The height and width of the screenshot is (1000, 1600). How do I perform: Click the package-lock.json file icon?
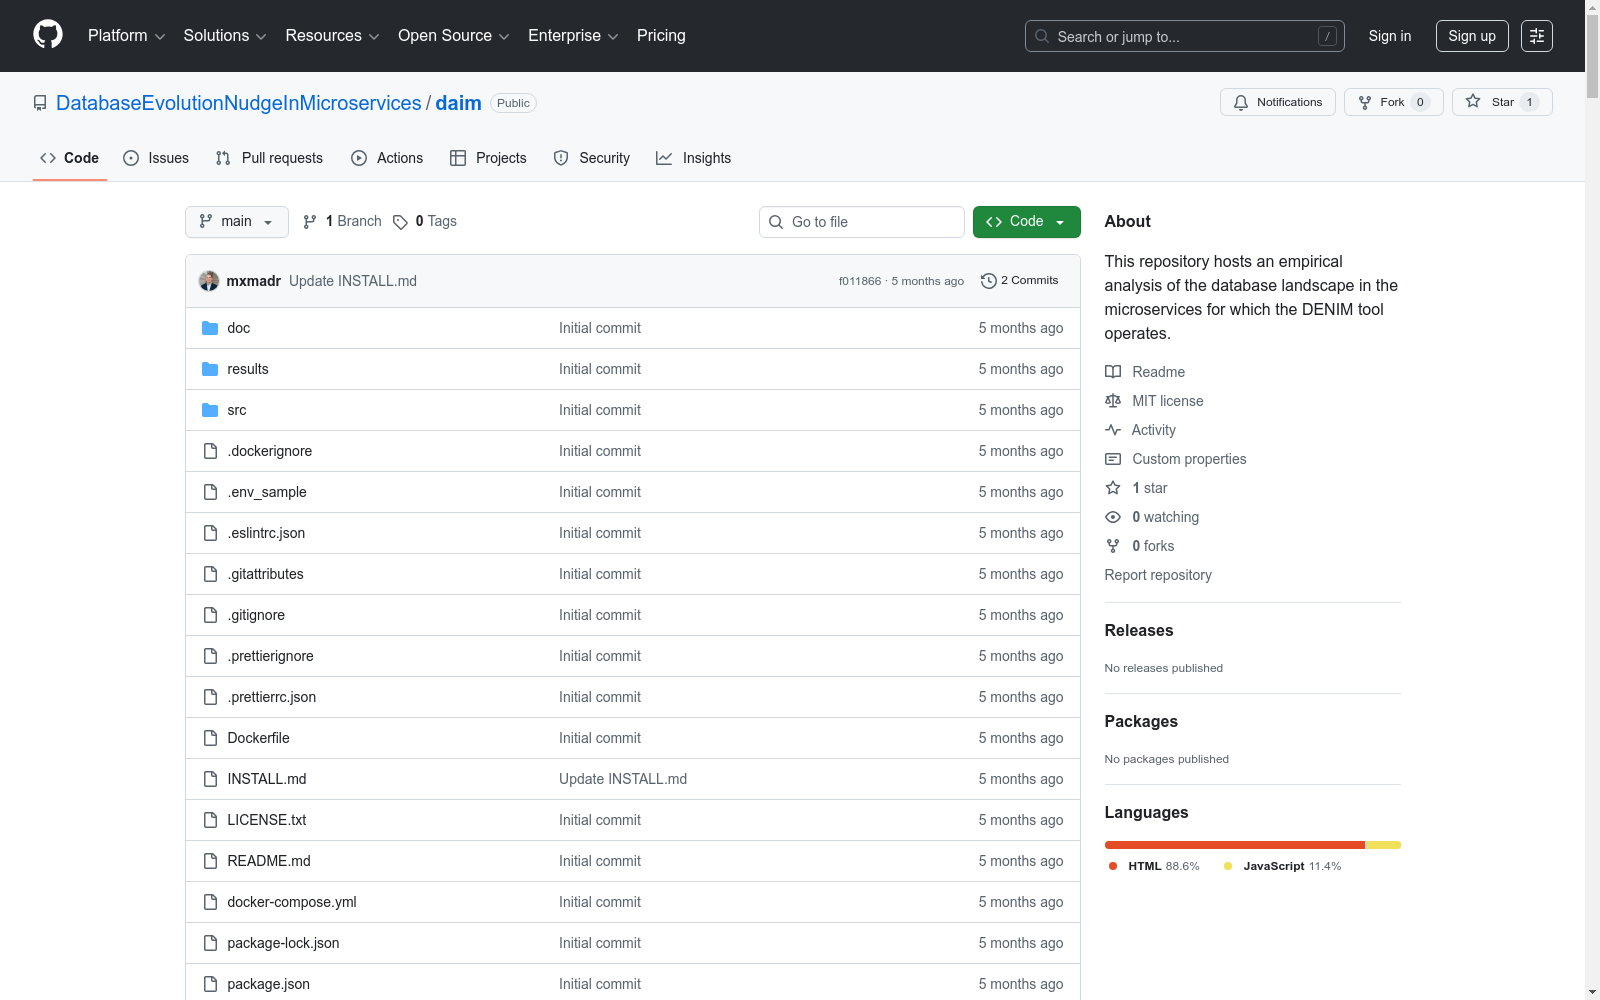pos(210,943)
